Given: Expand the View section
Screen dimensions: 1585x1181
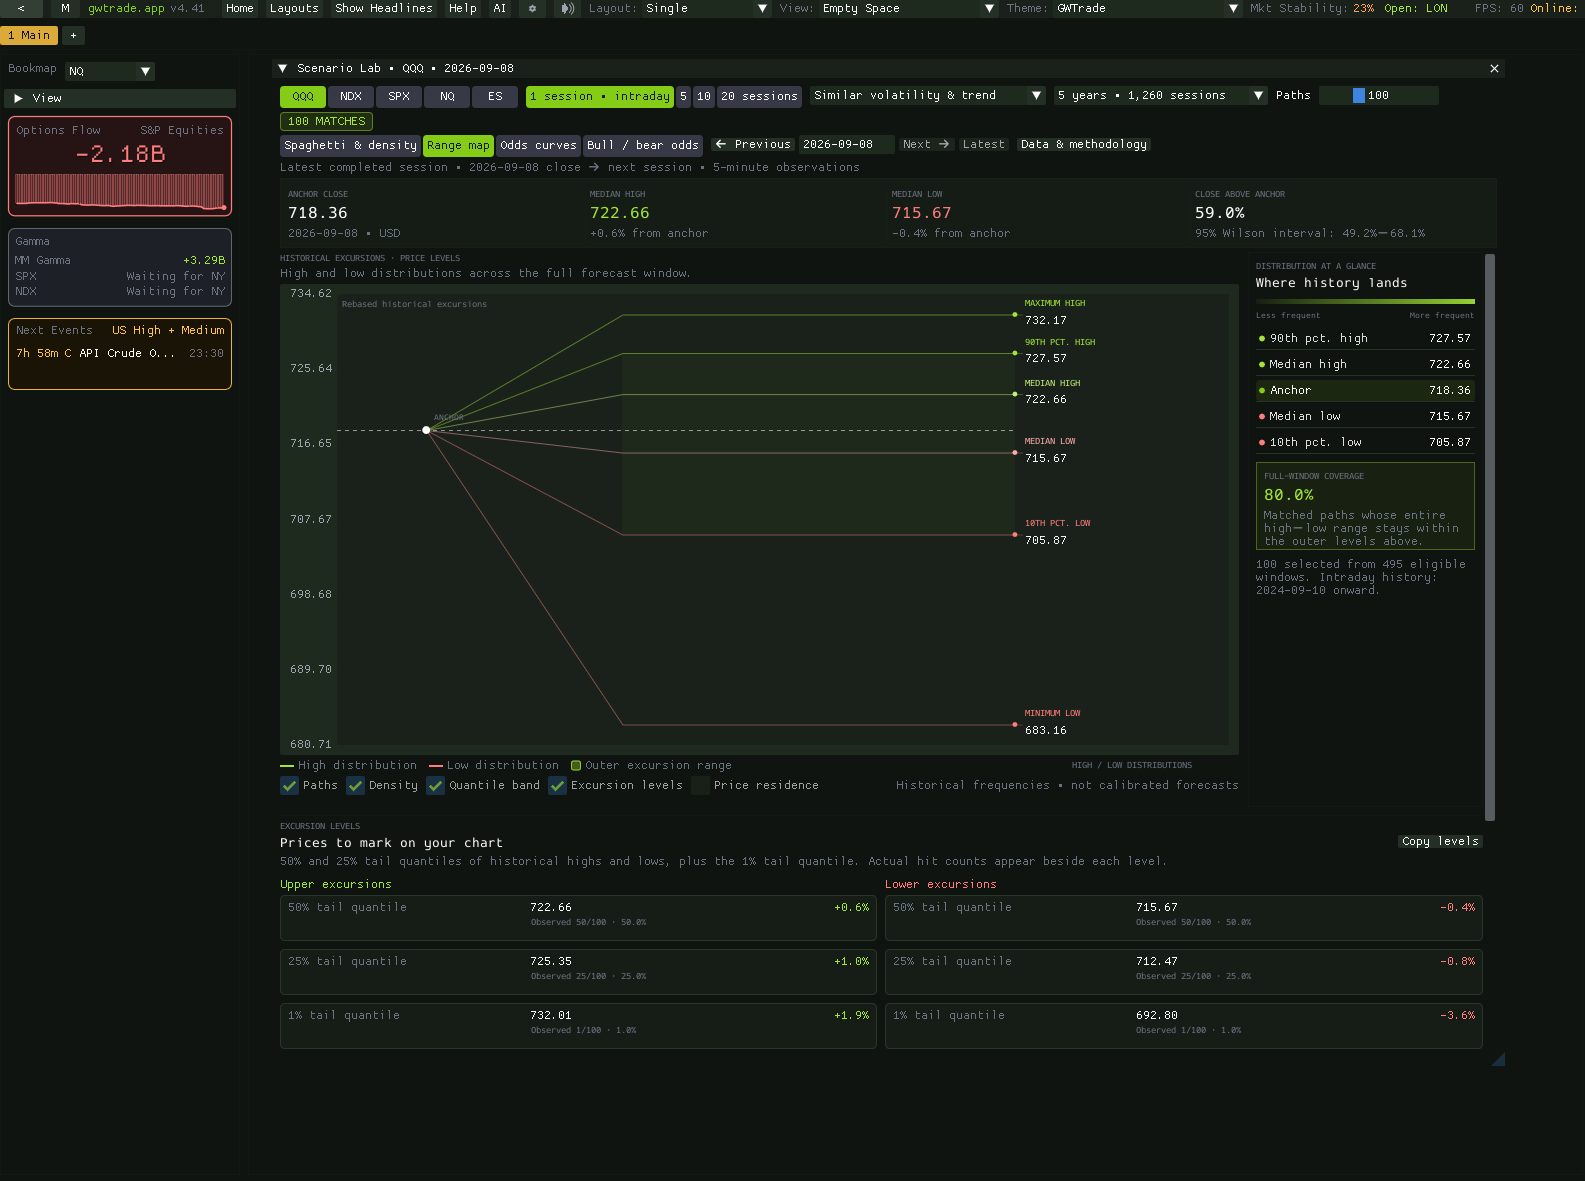Looking at the screenshot, I should click(120, 98).
